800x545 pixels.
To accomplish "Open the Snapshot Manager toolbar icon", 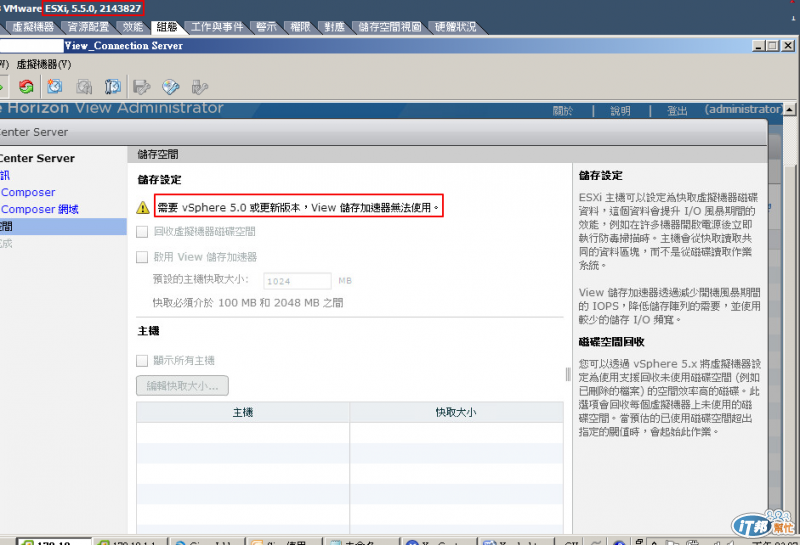I will click(112, 87).
